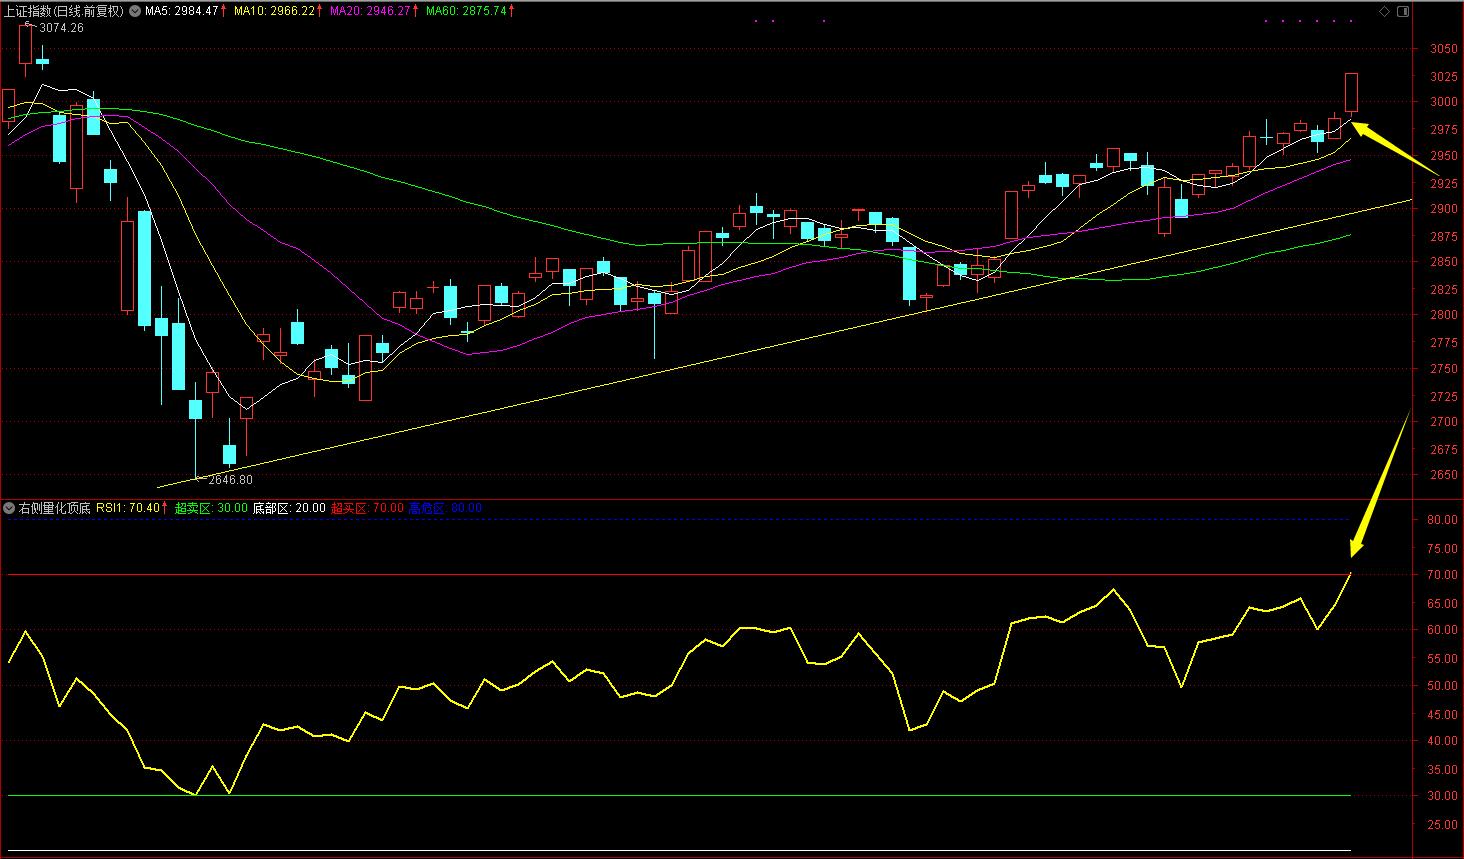The width and height of the screenshot is (1464, 859).
Task: Click the MA5: 2984.47 label
Action: [x=181, y=11]
